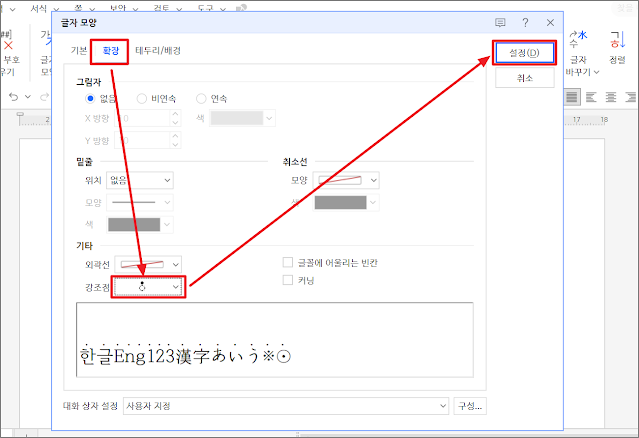639x438 pixels.
Task: Switch to 기본 tab
Action: click(x=79, y=51)
